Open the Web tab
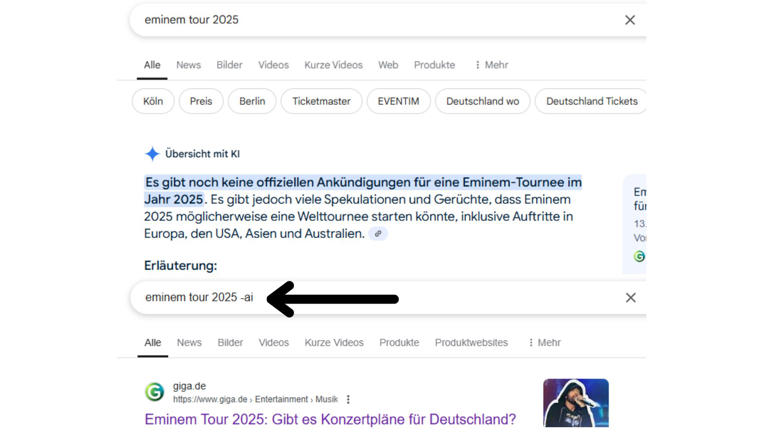 (x=388, y=65)
